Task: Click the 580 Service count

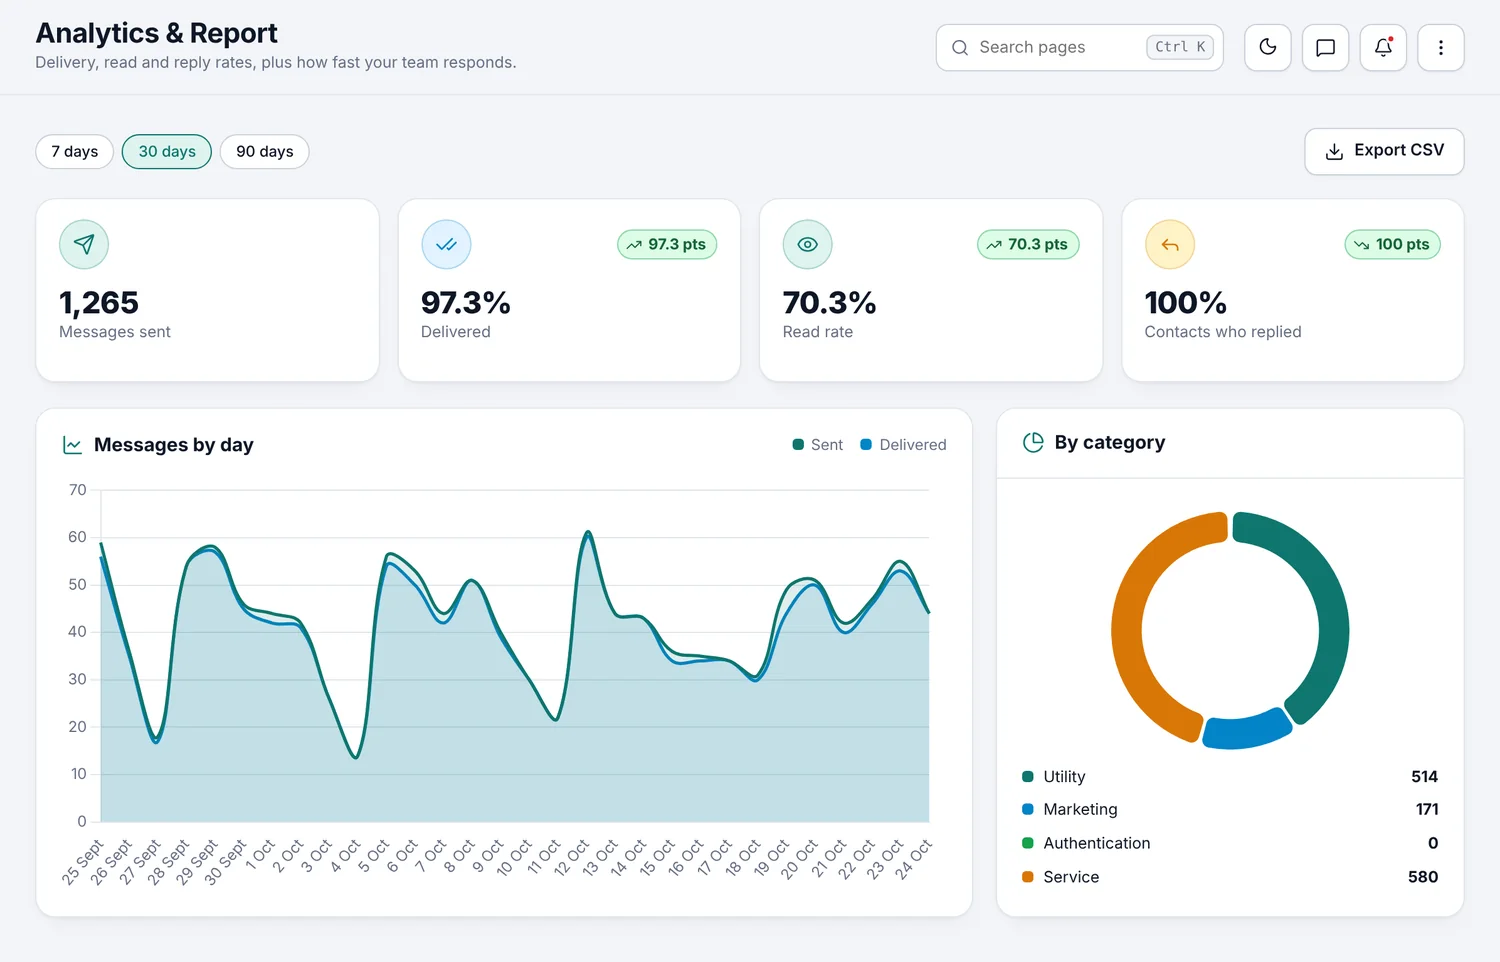Action: 1423,877
